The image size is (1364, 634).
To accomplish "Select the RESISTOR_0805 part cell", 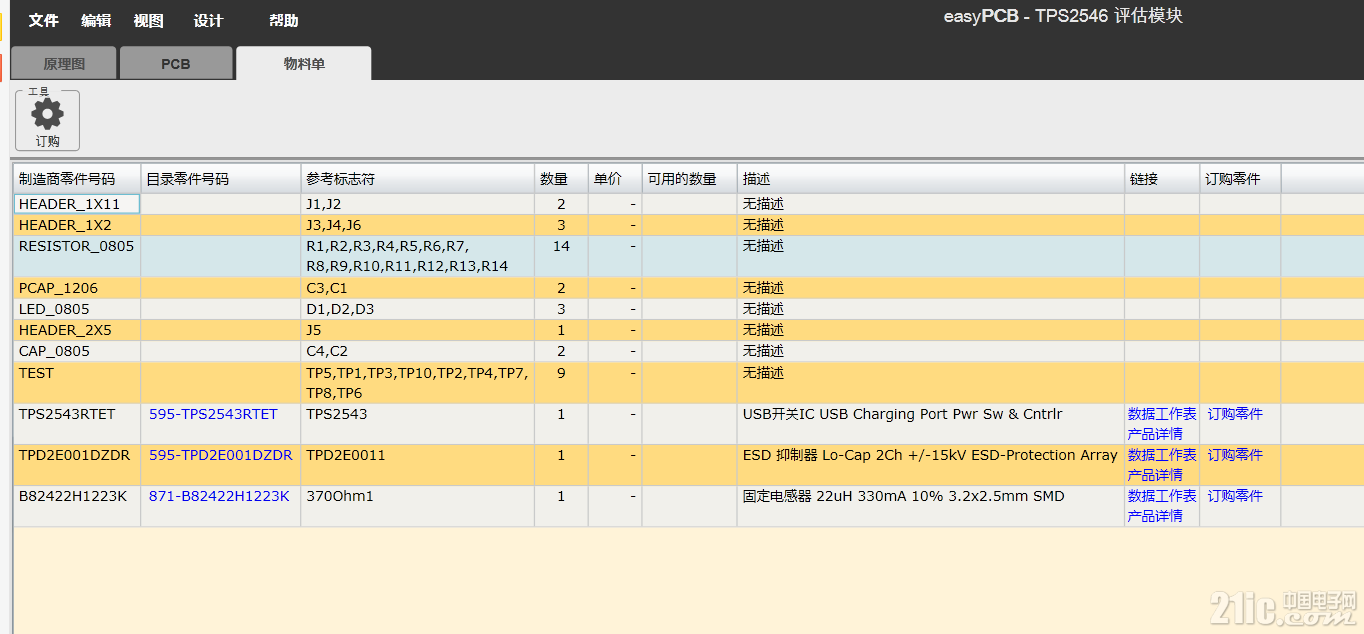I will [x=77, y=256].
